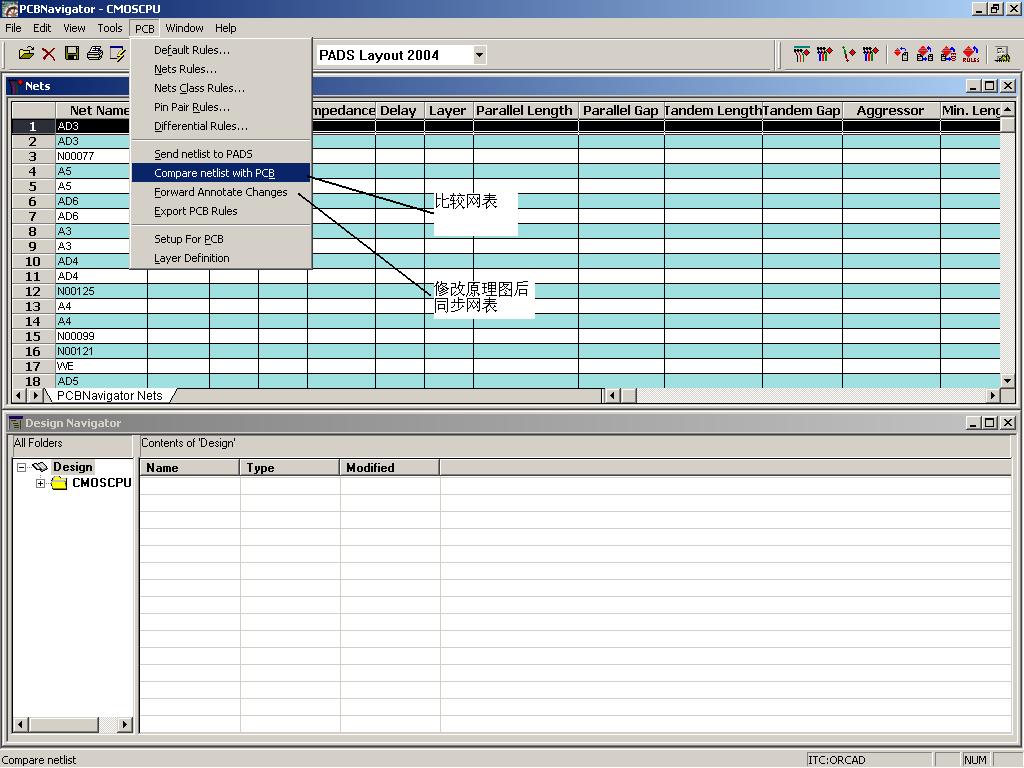
Task: Click the forward annotate icon with 'ECO' label
Action: tap(948, 54)
